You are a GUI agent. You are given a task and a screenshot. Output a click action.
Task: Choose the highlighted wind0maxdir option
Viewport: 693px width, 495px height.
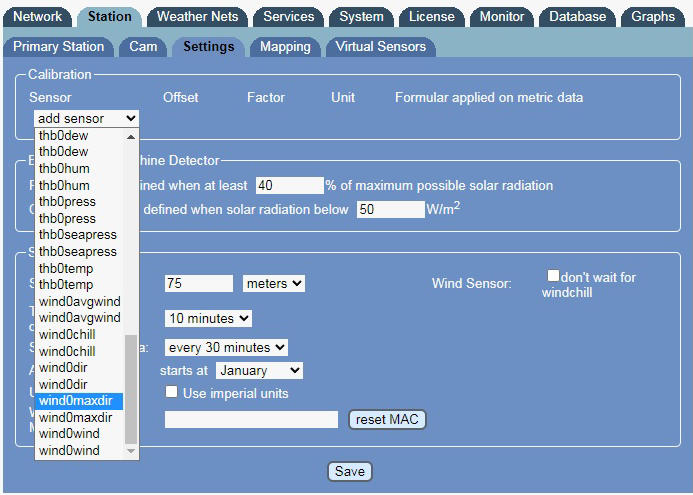click(x=79, y=401)
